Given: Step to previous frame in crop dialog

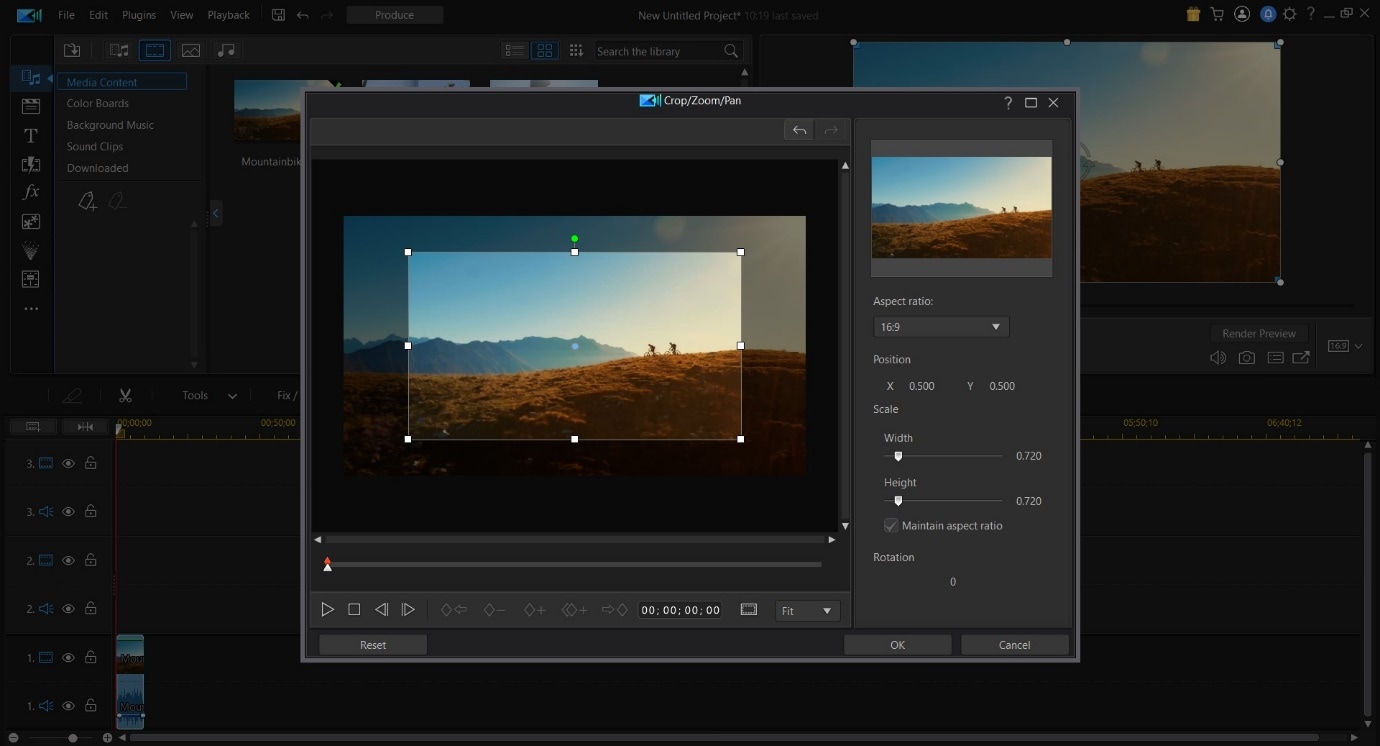Looking at the screenshot, I should tap(381, 610).
